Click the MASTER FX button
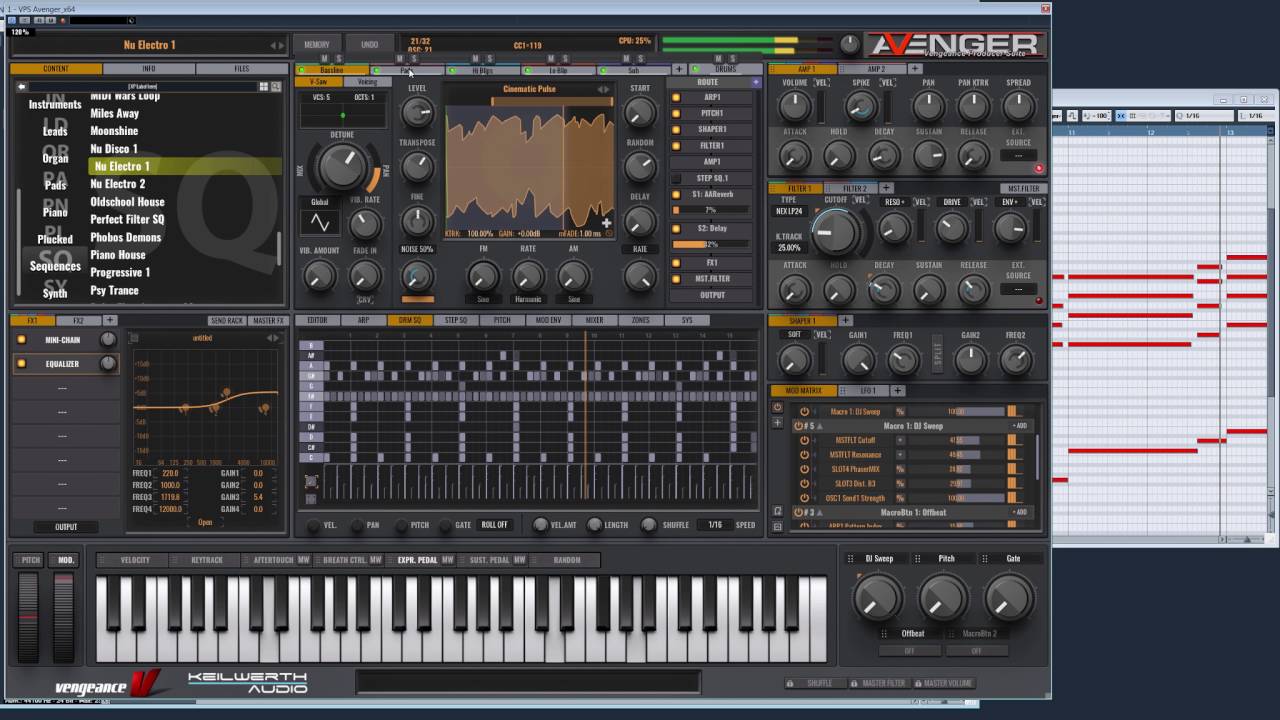This screenshot has width=1280, height=720. (x=268, y=321)
